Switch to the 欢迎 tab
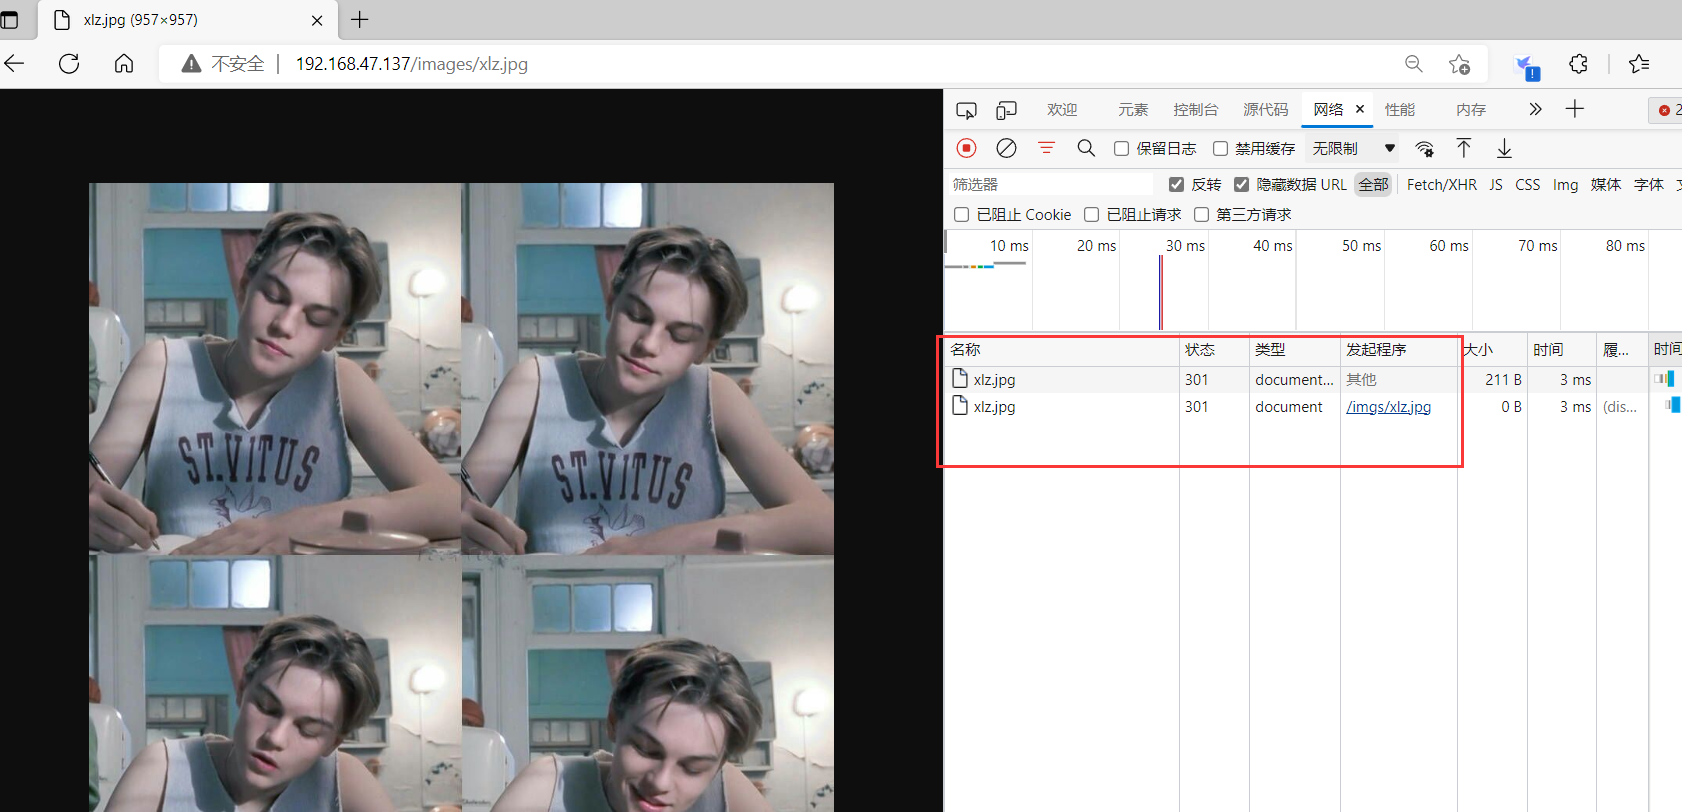 tap(1062, 110)
